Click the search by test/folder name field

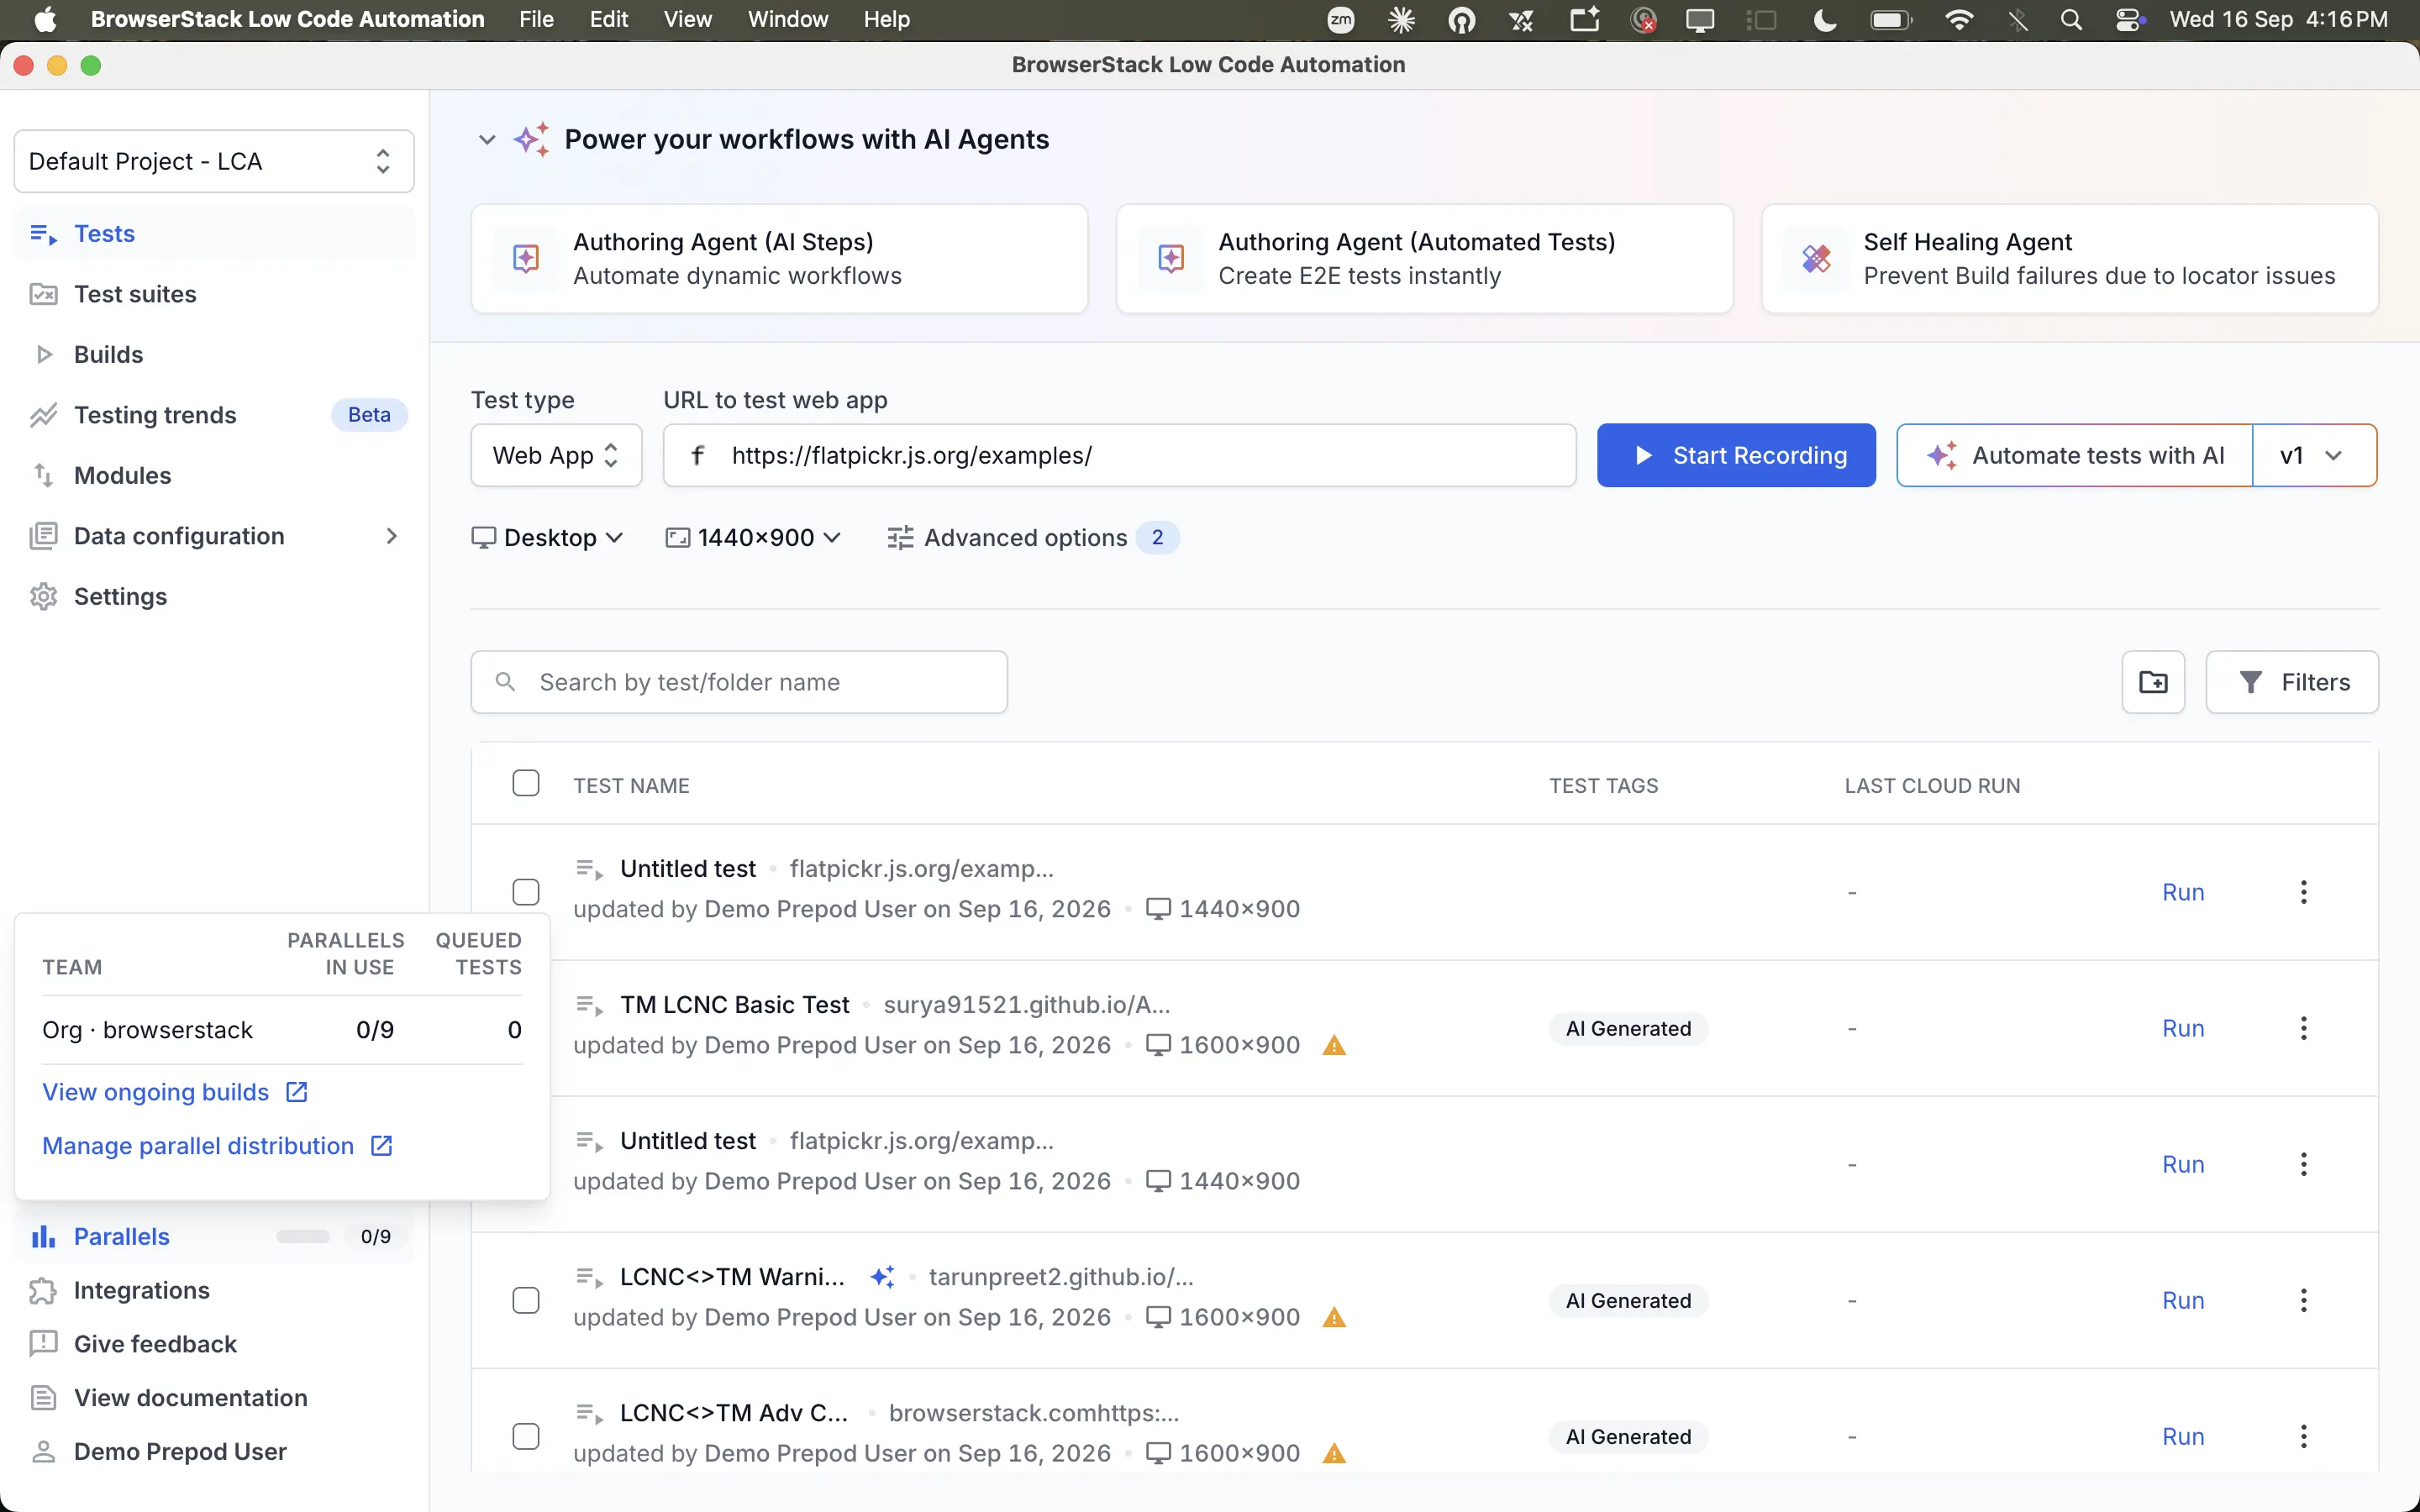coord(739,682)
